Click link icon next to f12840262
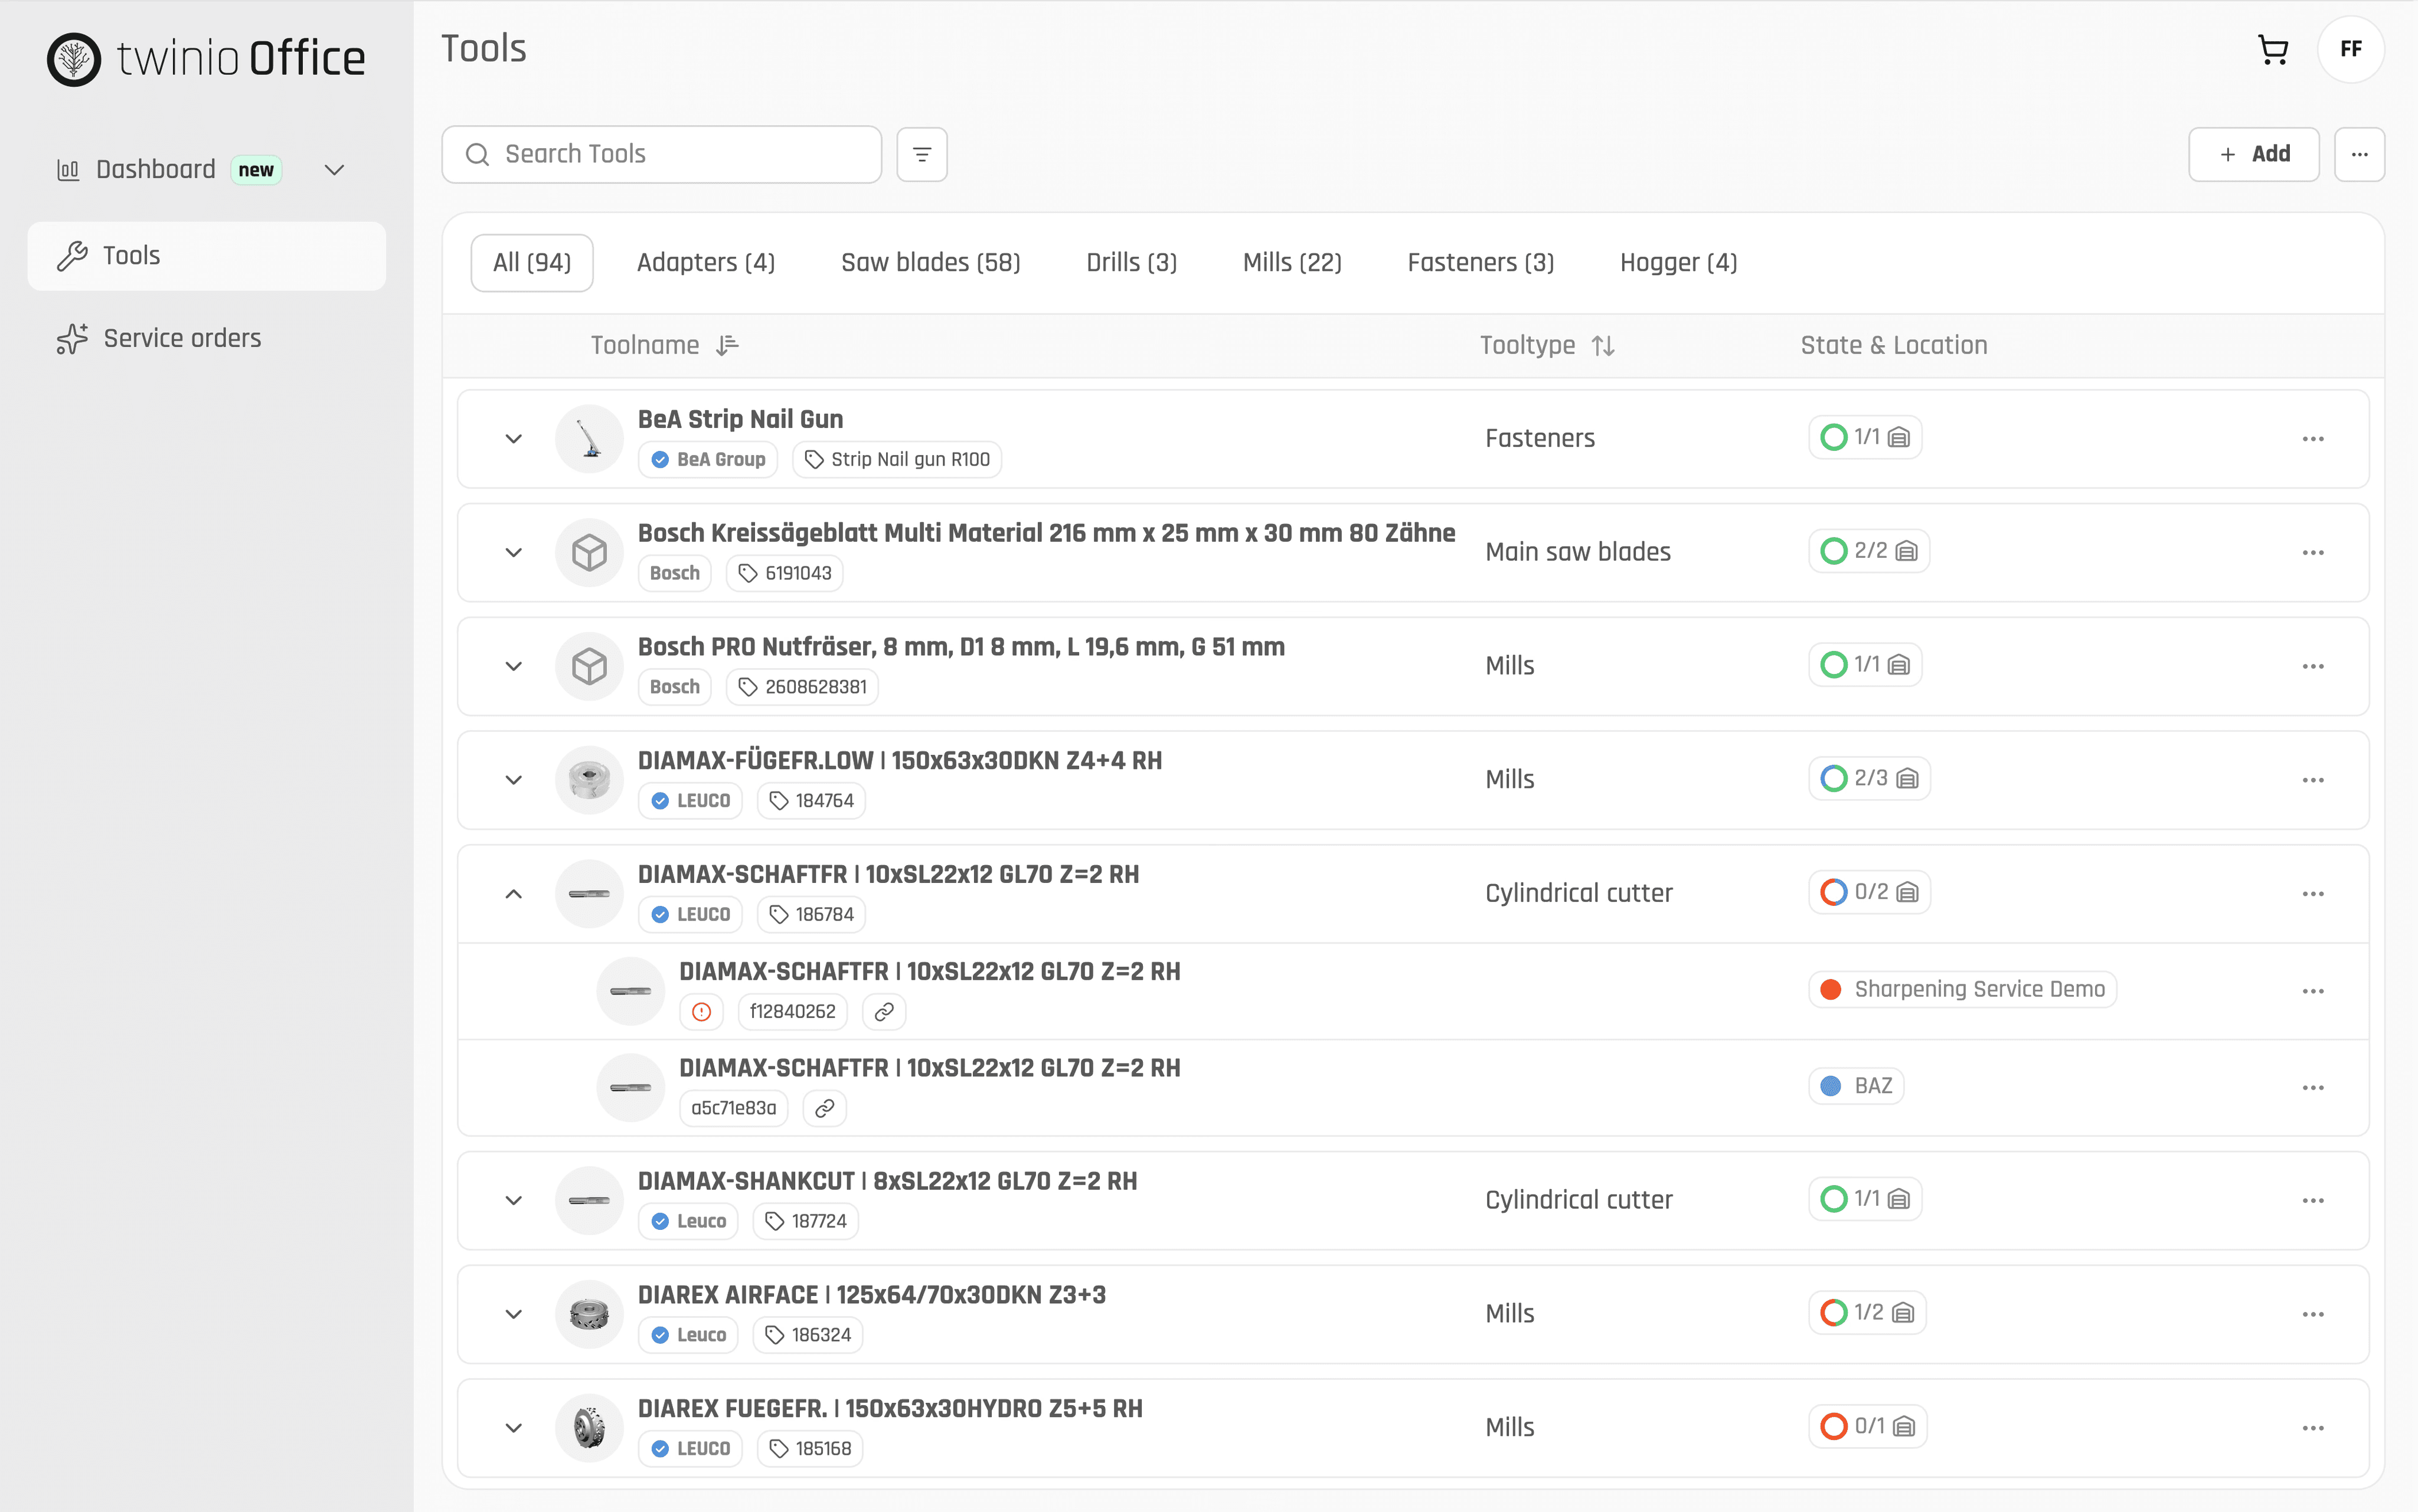The height and width of the screenshot is (1512, 2418). pos(884,1012)
